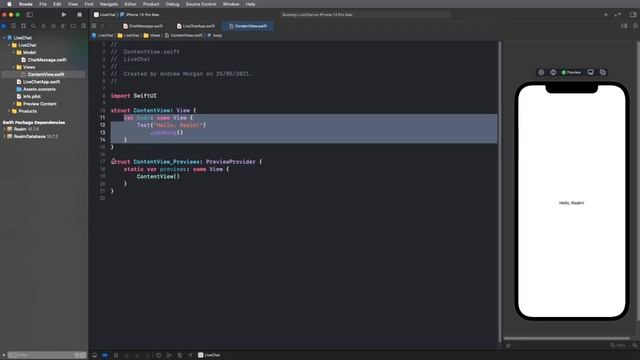The image size is (640, 360).
Task: Open the Source Control menu
Action: tap(201, 4)
